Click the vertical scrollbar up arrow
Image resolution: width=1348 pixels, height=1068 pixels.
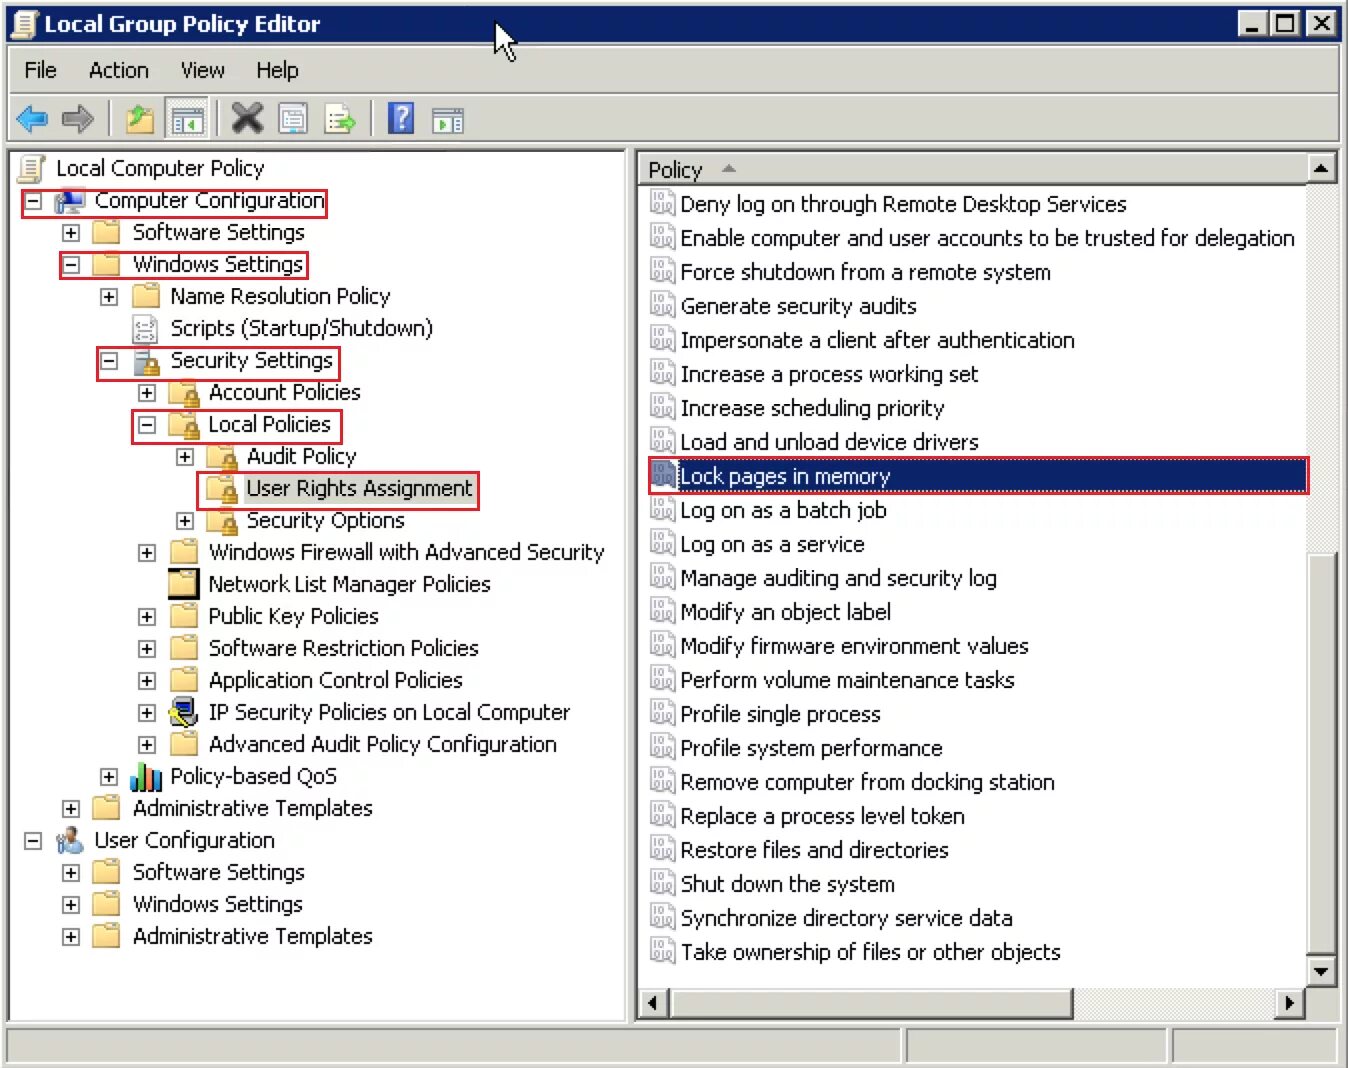[1321, 169]
